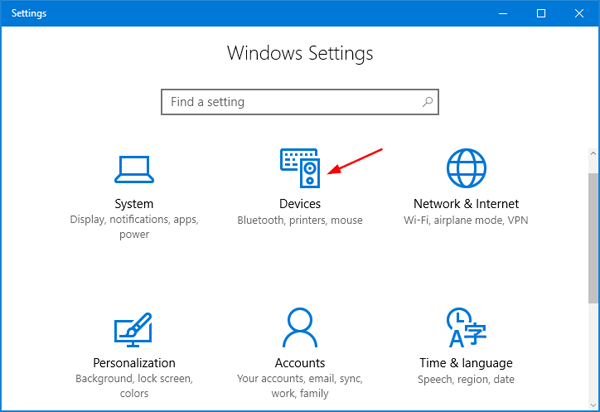Open the System laptop icon

134,169
